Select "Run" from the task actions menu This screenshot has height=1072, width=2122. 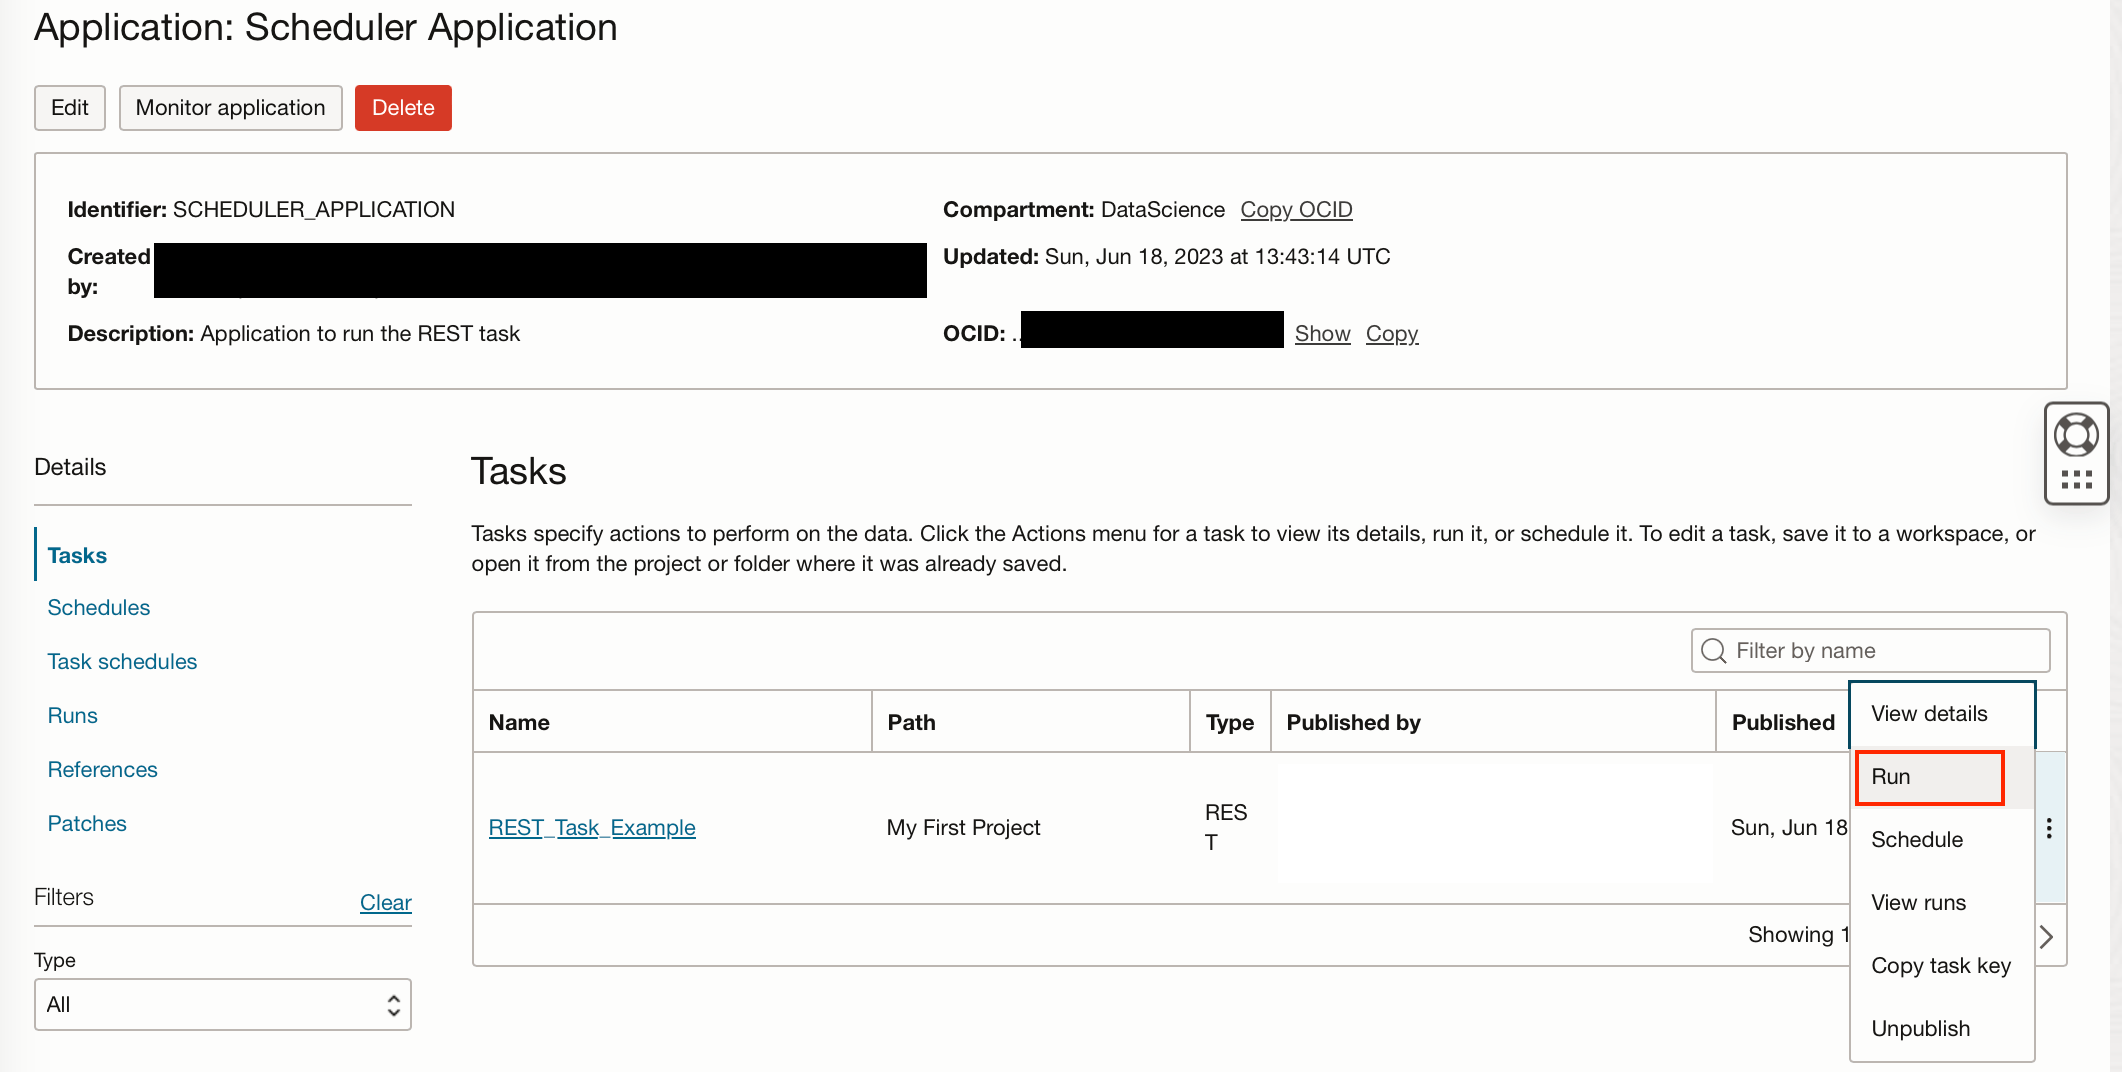pyautogui.click(x=1891, y=776)
